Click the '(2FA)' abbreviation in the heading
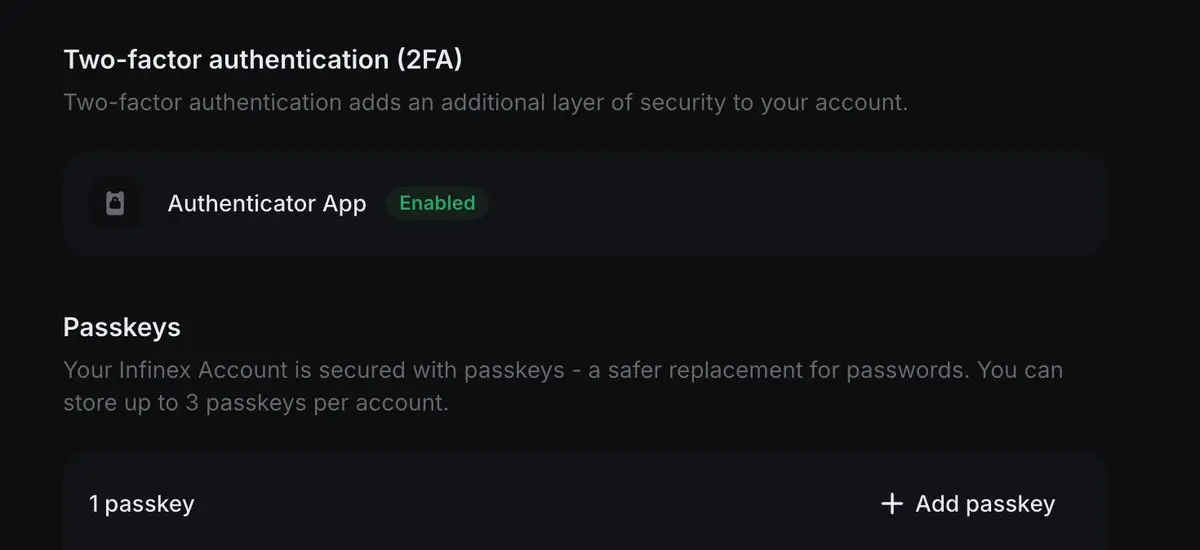 pyautogui.click(x=429, y=59)
